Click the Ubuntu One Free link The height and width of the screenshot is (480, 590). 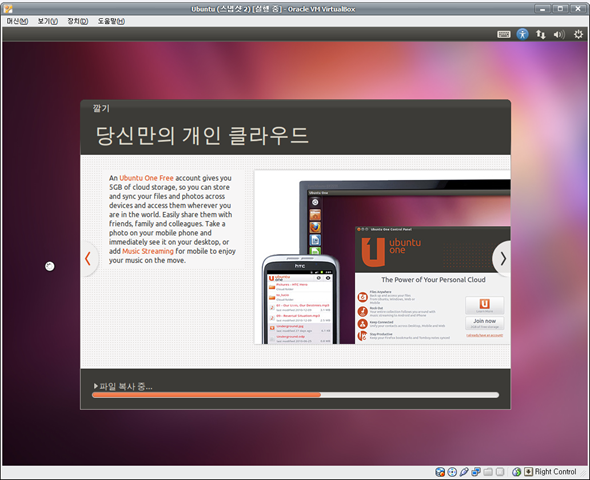point(146,178)
